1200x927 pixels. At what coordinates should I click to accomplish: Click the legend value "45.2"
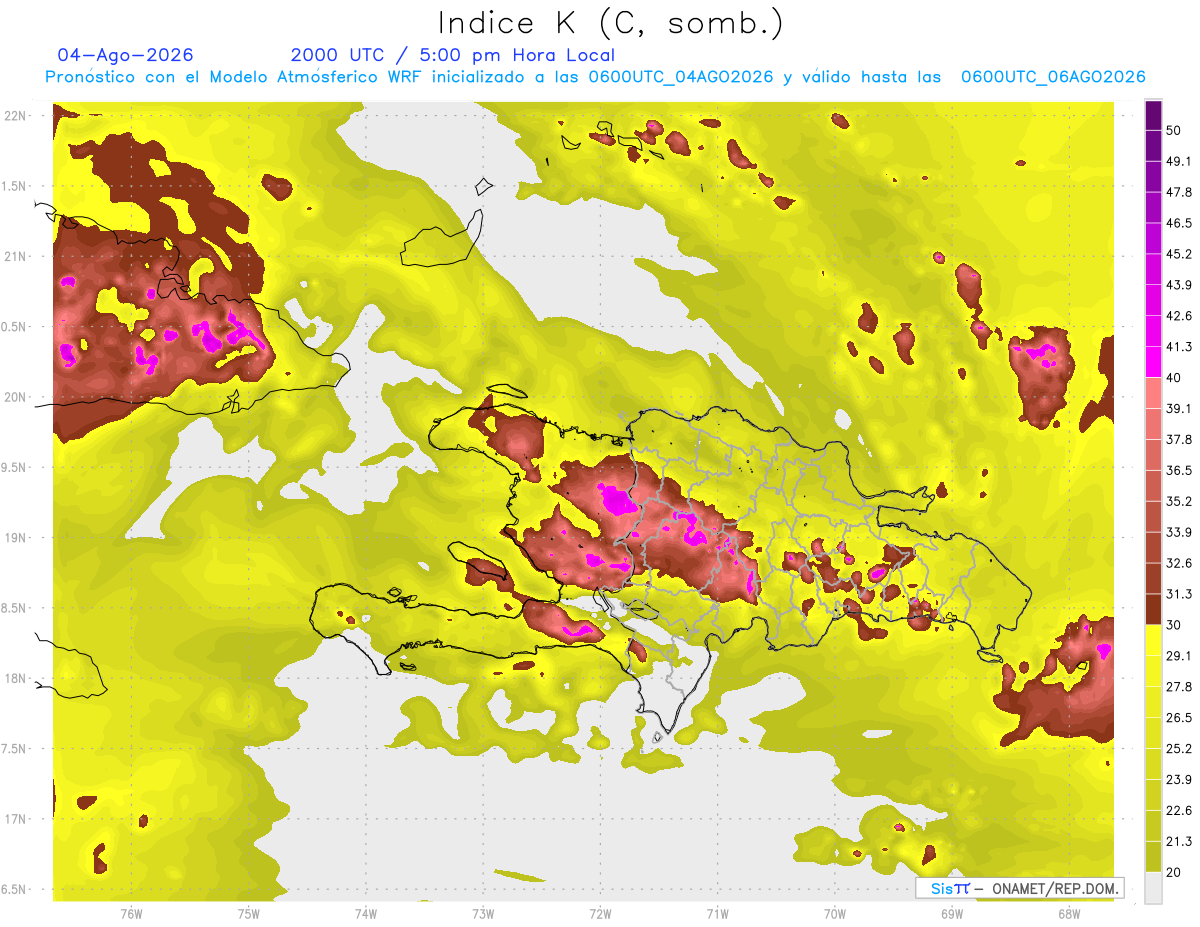point(1178,254)
